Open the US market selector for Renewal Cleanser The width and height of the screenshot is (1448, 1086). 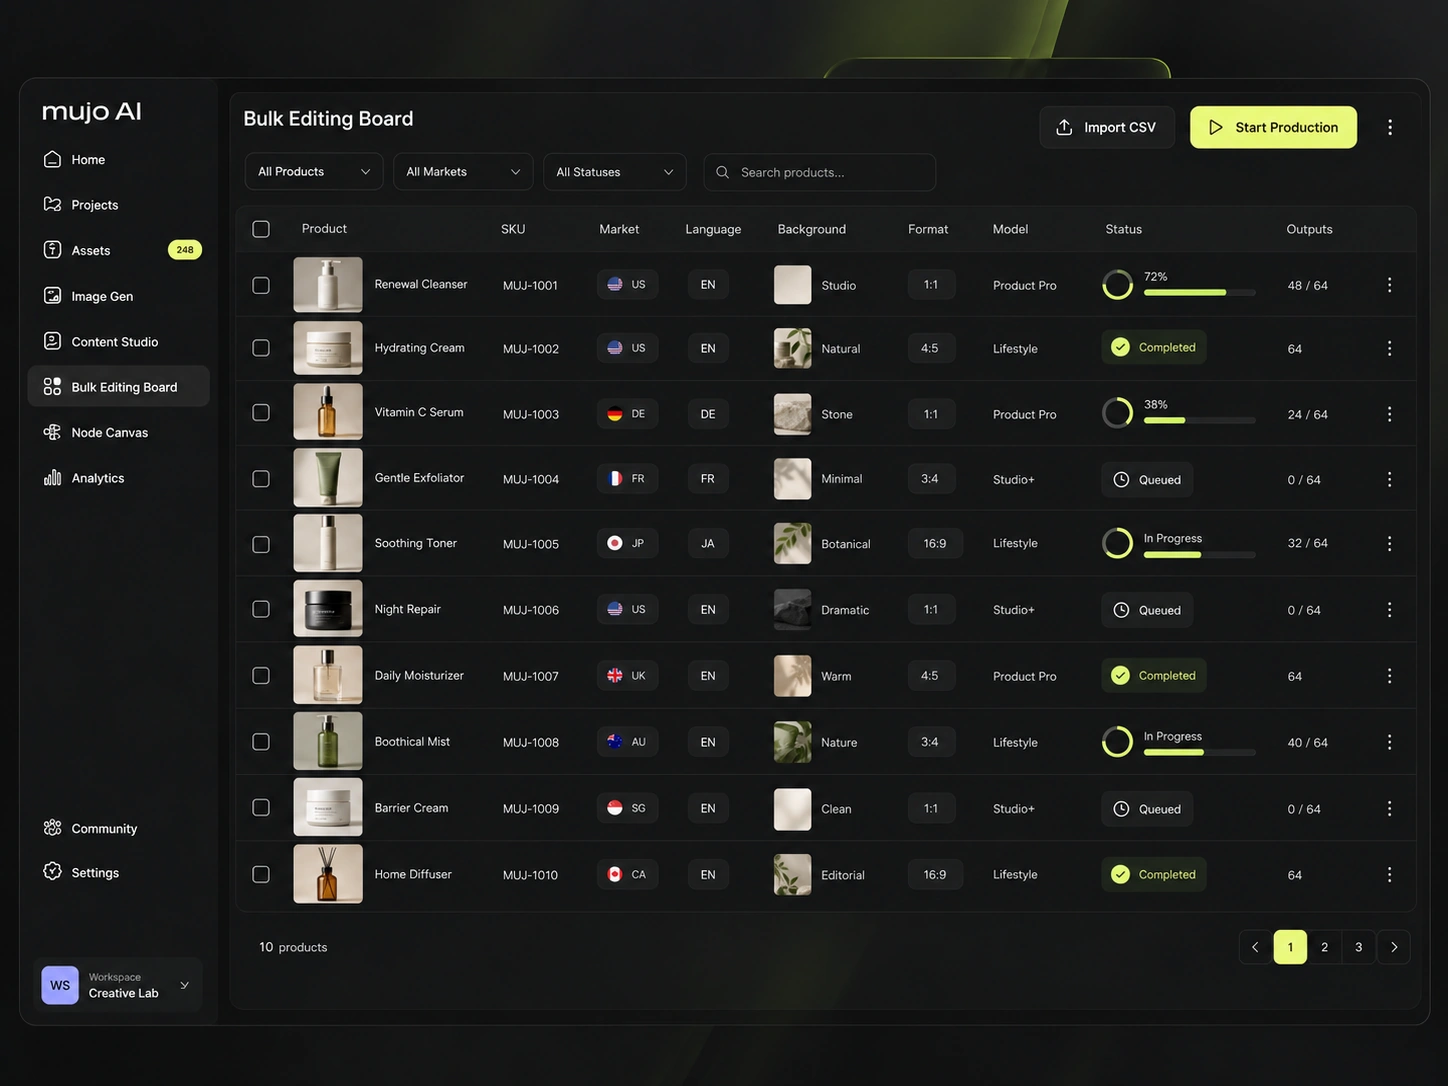[x=627, y=284]
